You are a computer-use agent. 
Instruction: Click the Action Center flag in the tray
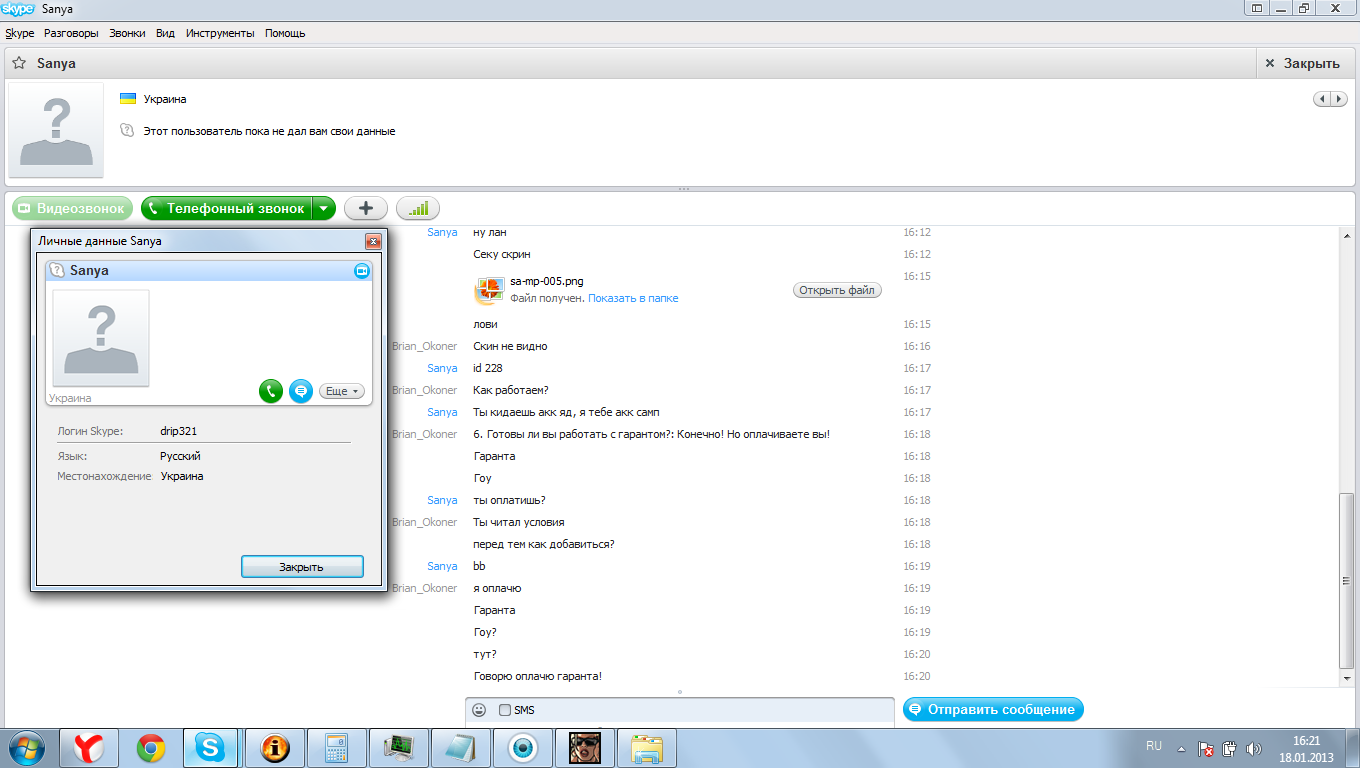1207,748
